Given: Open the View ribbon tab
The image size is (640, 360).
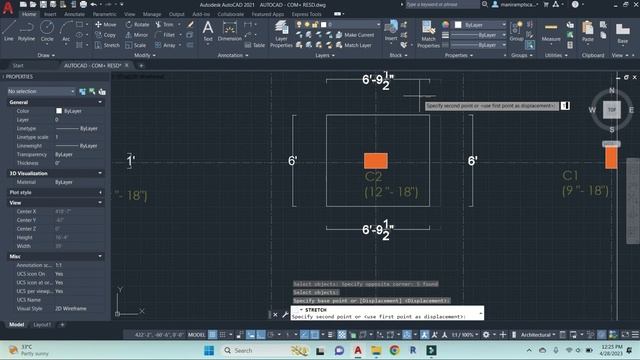Looking at the screenshot, I should [129, 14].
